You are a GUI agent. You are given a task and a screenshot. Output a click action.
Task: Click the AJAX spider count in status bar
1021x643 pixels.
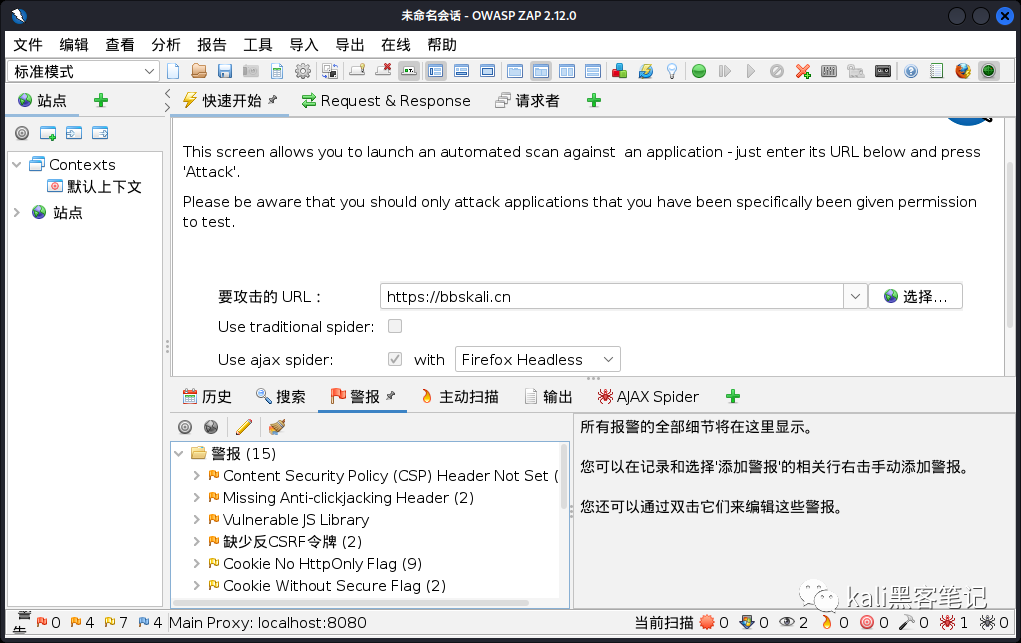[x=955, y=623]
